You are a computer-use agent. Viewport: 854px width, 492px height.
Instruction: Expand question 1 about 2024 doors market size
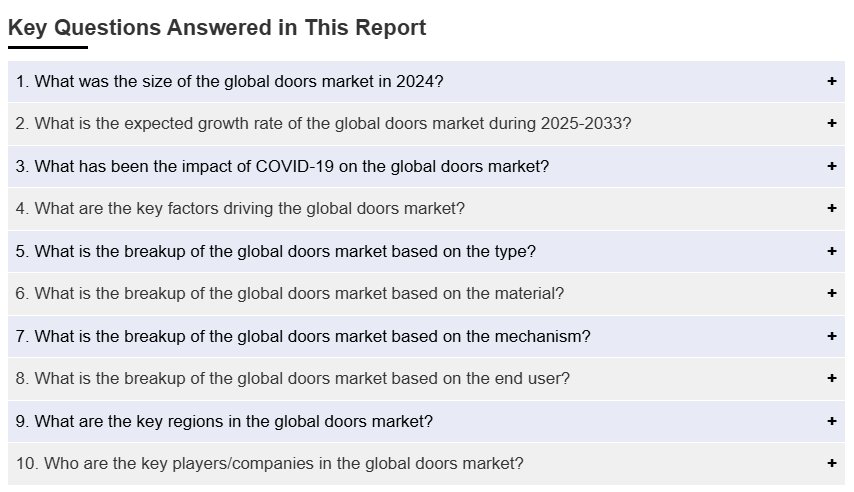(229, 82)
